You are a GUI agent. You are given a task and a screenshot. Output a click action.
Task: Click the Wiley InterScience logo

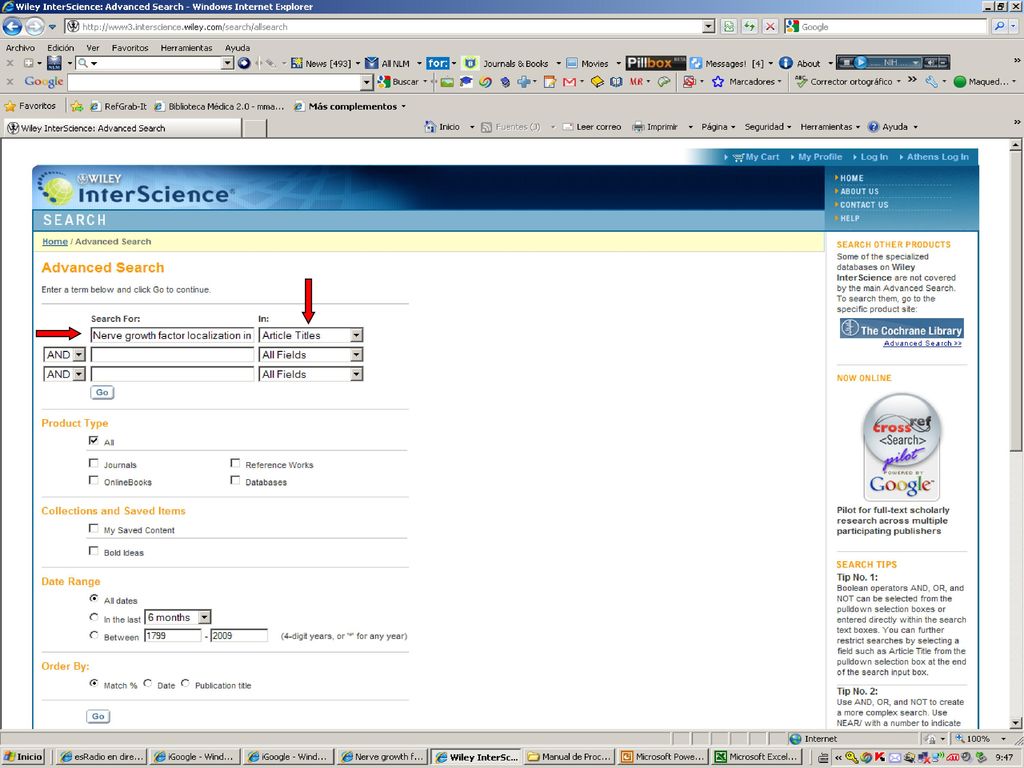tap(134, 188)
